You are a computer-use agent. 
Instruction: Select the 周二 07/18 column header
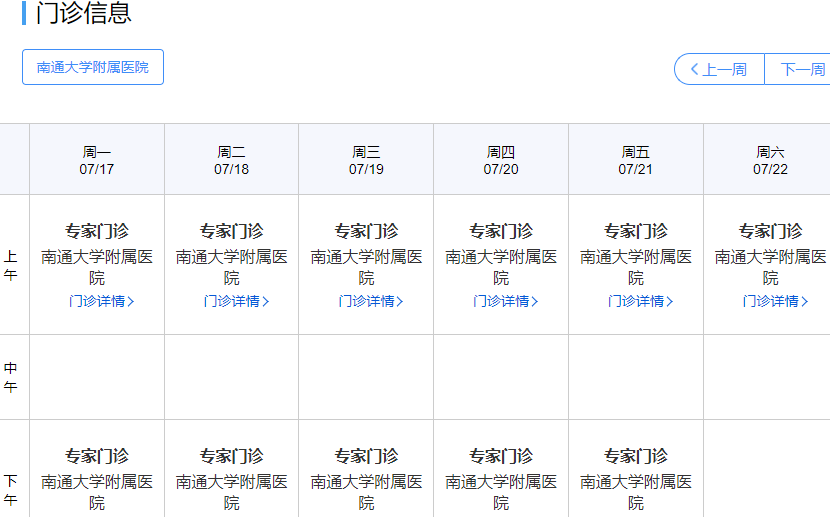pyautogui.click(x=232, y=160)
